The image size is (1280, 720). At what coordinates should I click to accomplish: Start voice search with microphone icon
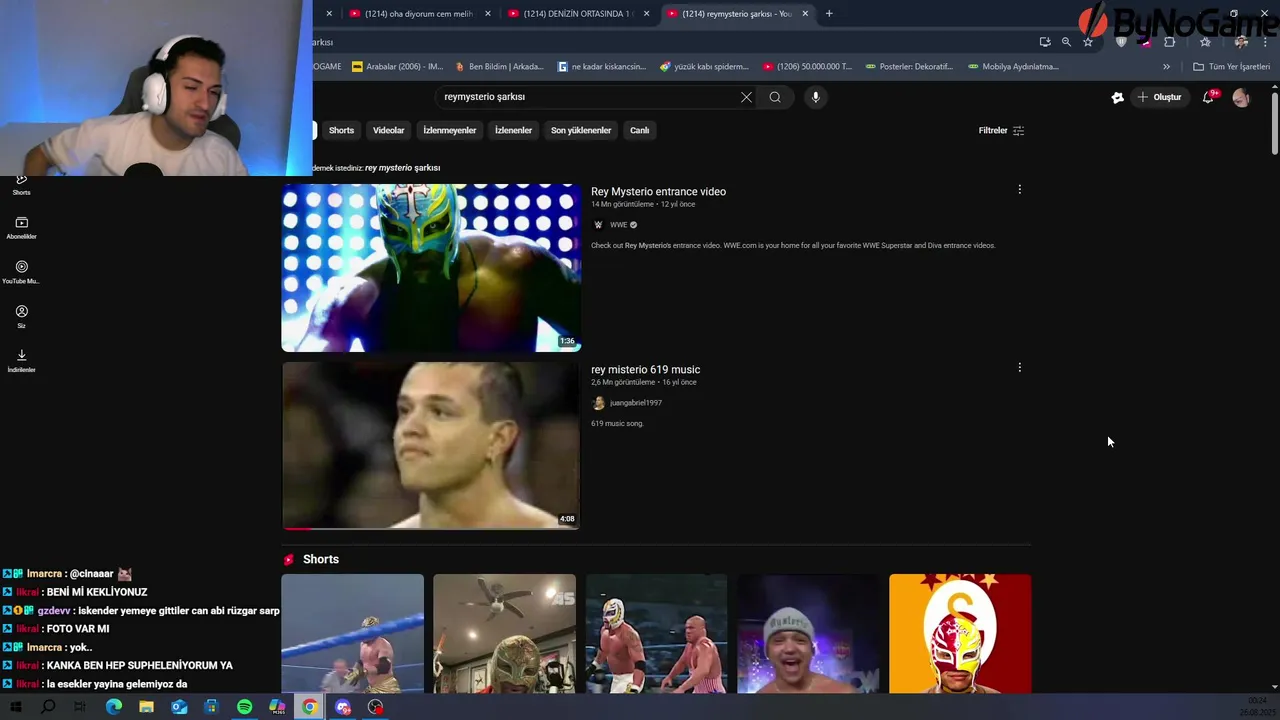(x=816, y=97)
